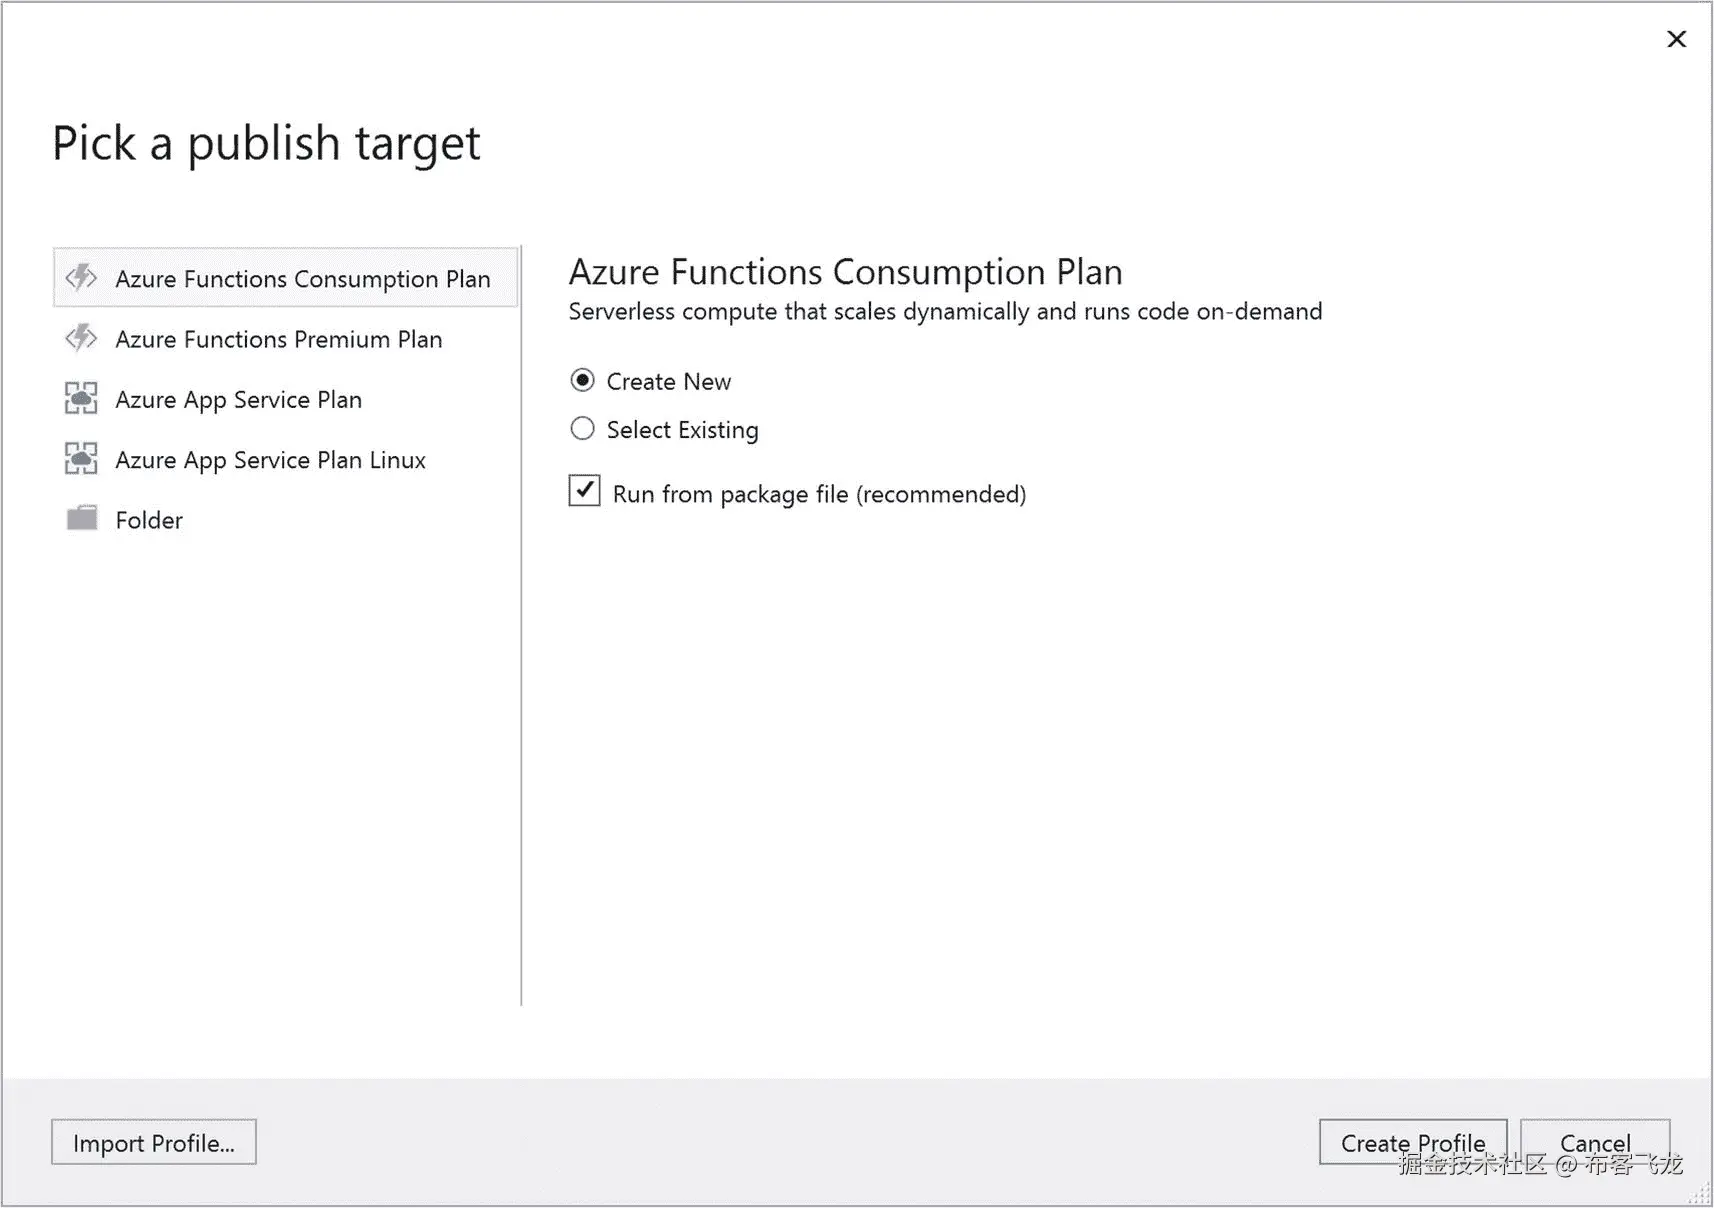
Task: Select the Azure Functions Consumption Plan label
Action: (x=302, y=279)
